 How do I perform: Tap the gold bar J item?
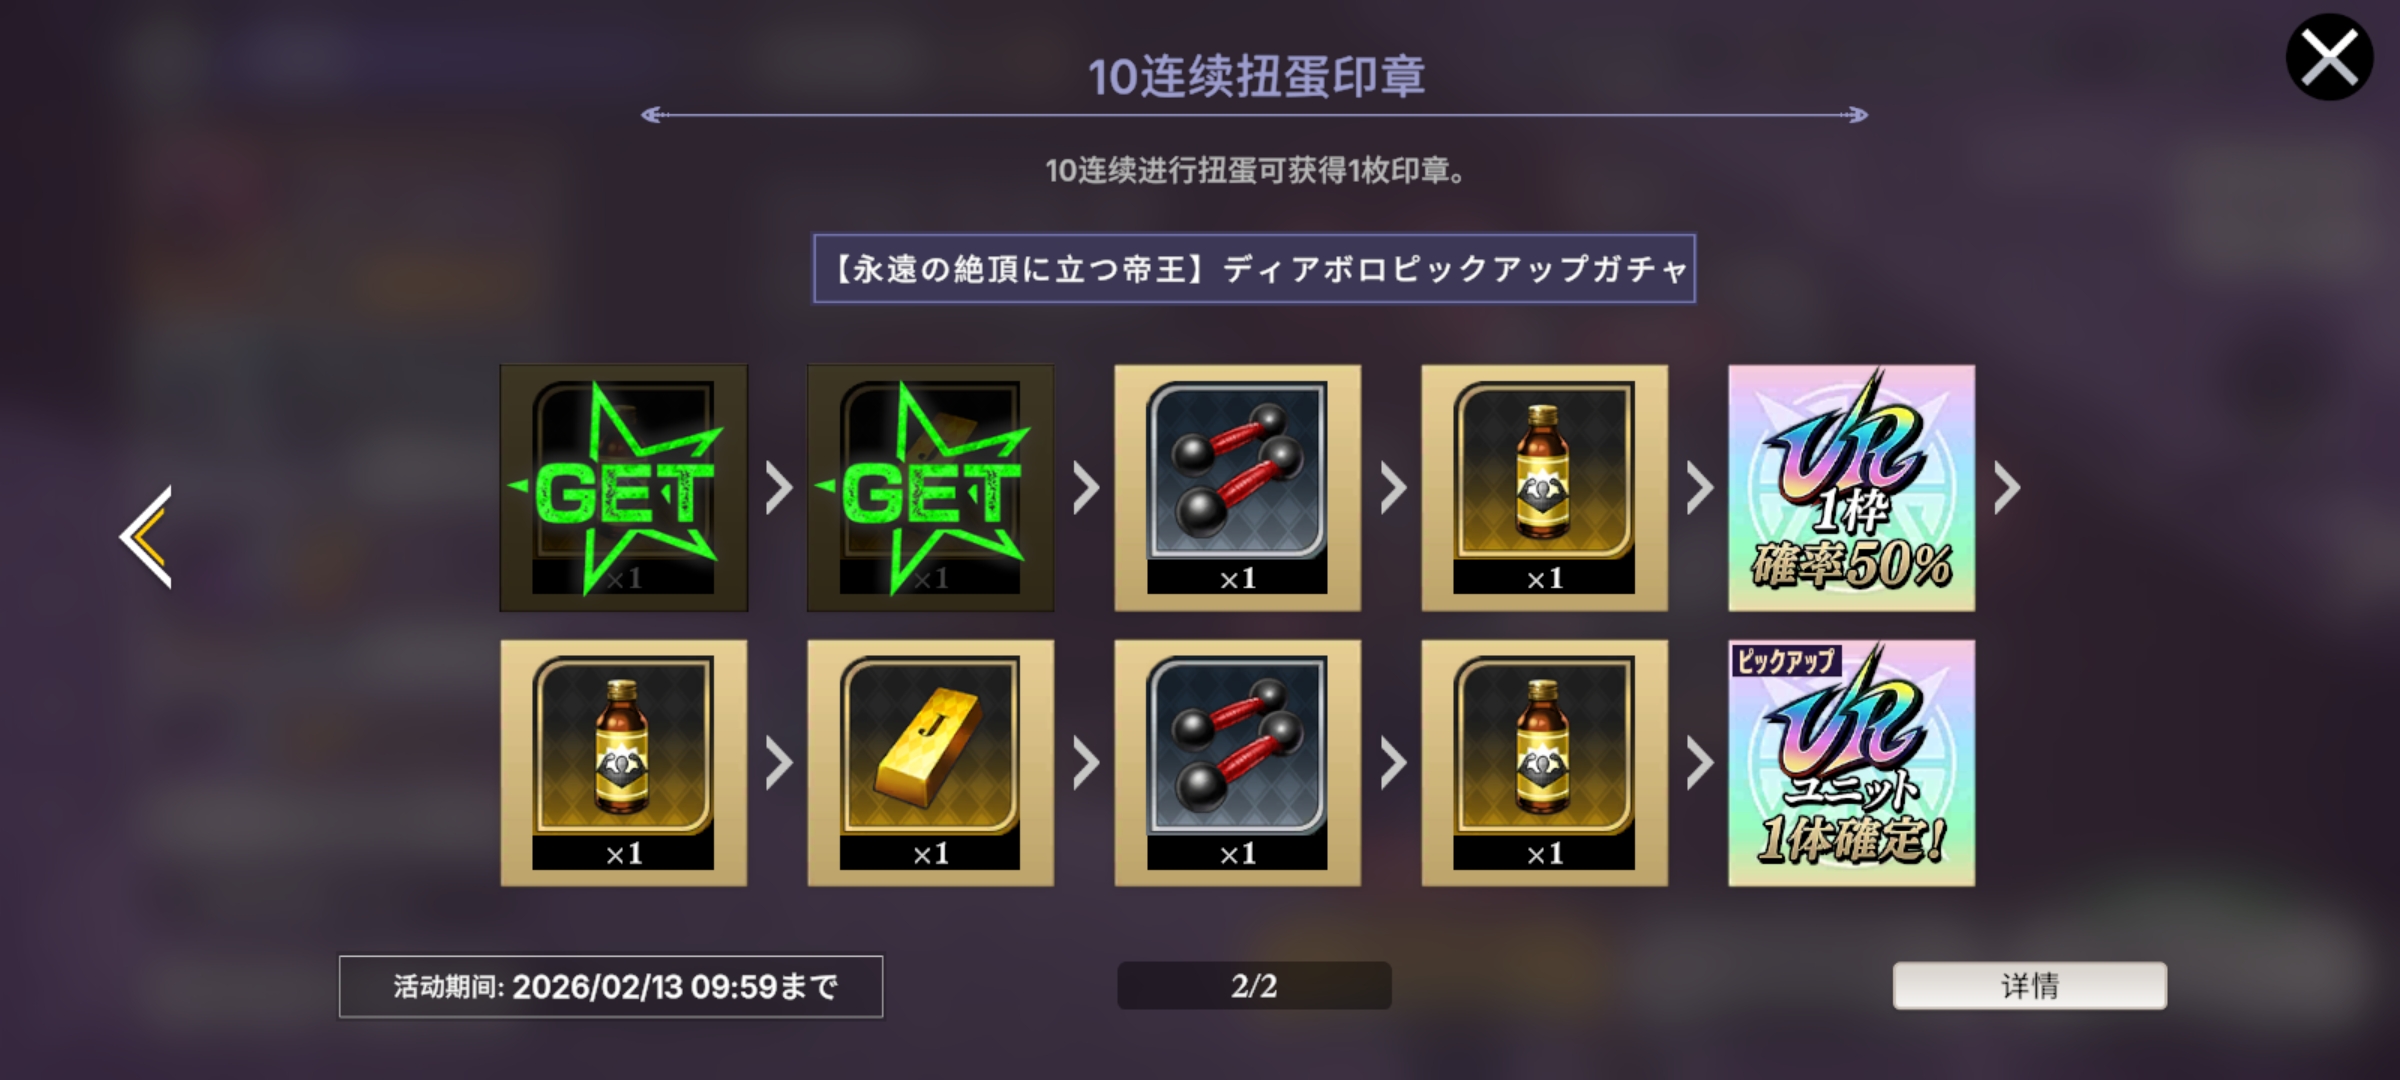pos(930,763)
